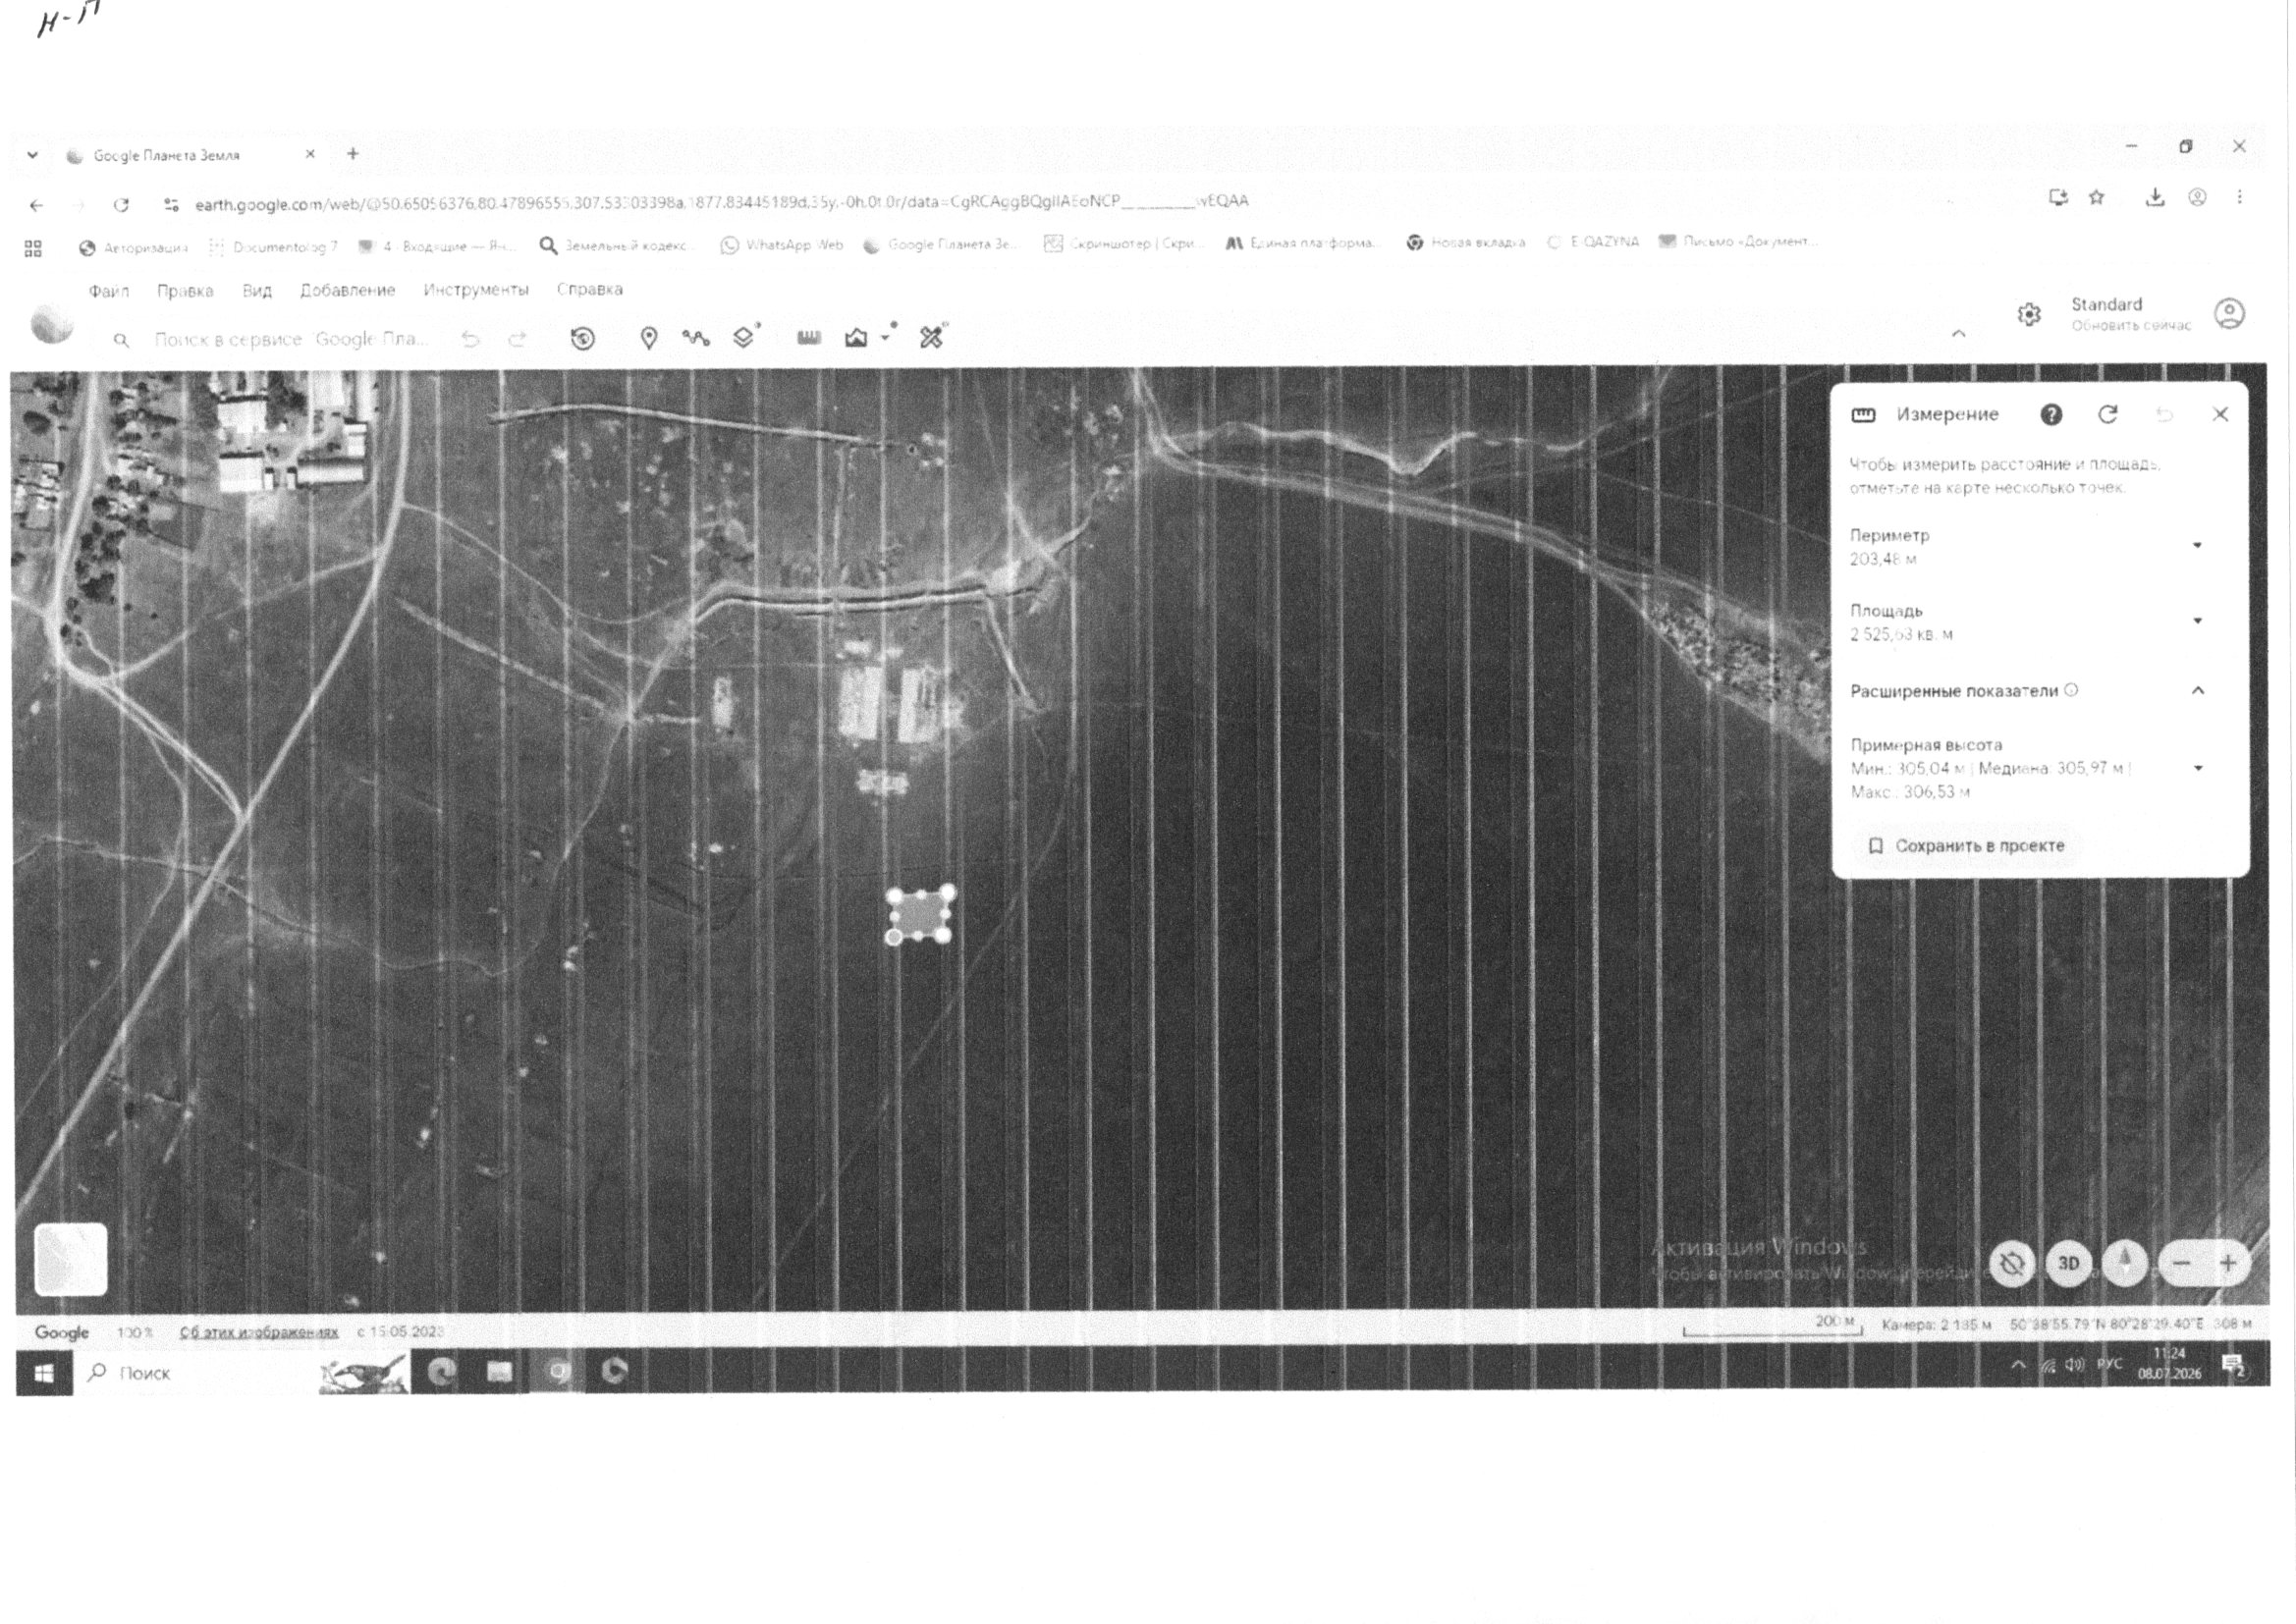Open browser downloads
Viewport: 2296px width, 1624px height.
click(x=2155, y=198)
